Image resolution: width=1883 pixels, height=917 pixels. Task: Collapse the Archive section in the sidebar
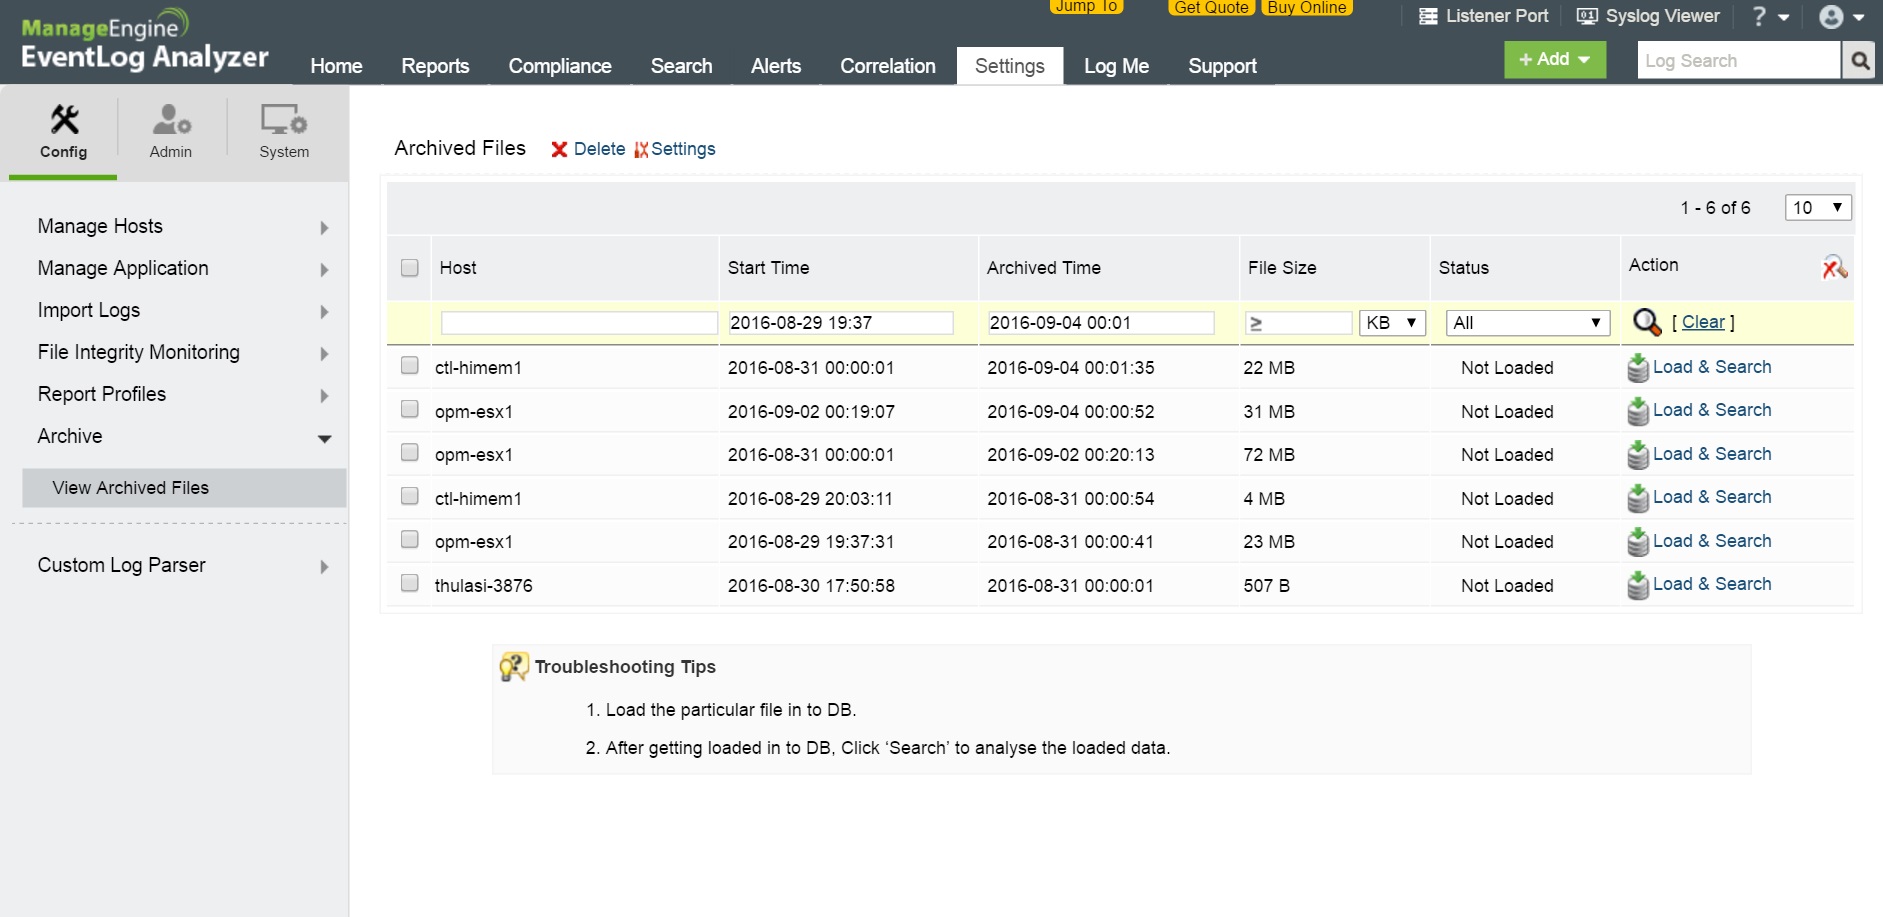[323, 437]
